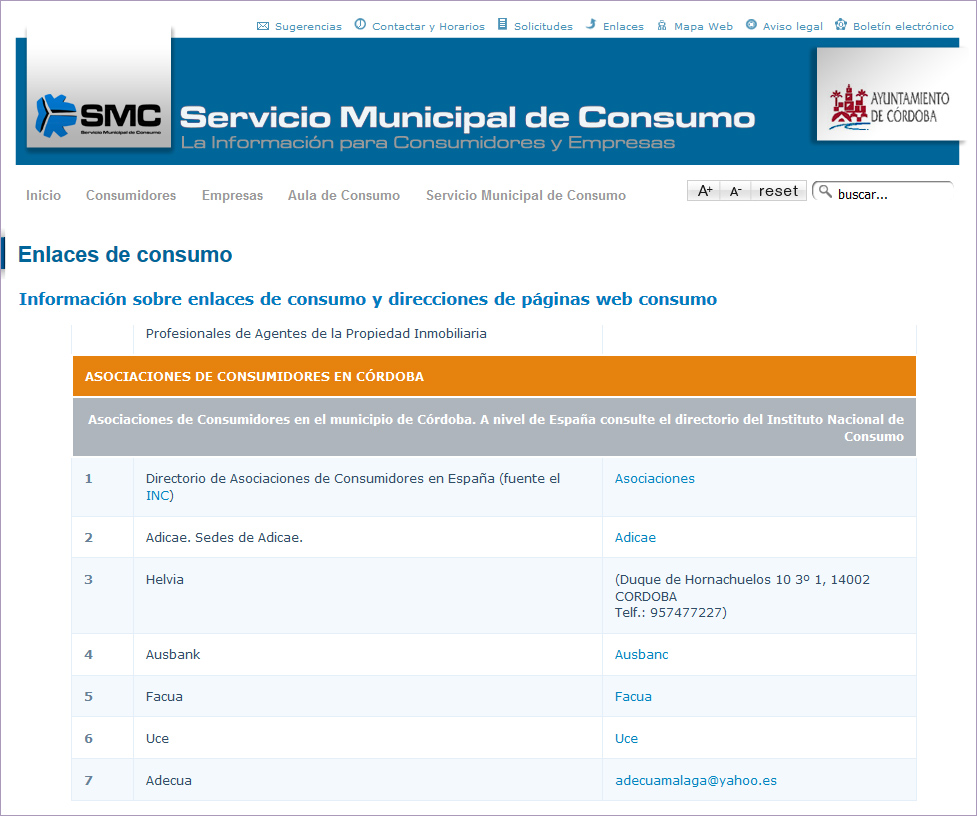Click the Servicio Municipal de Consumo banner title
The image size is (977, 816).
pos(467,117)
